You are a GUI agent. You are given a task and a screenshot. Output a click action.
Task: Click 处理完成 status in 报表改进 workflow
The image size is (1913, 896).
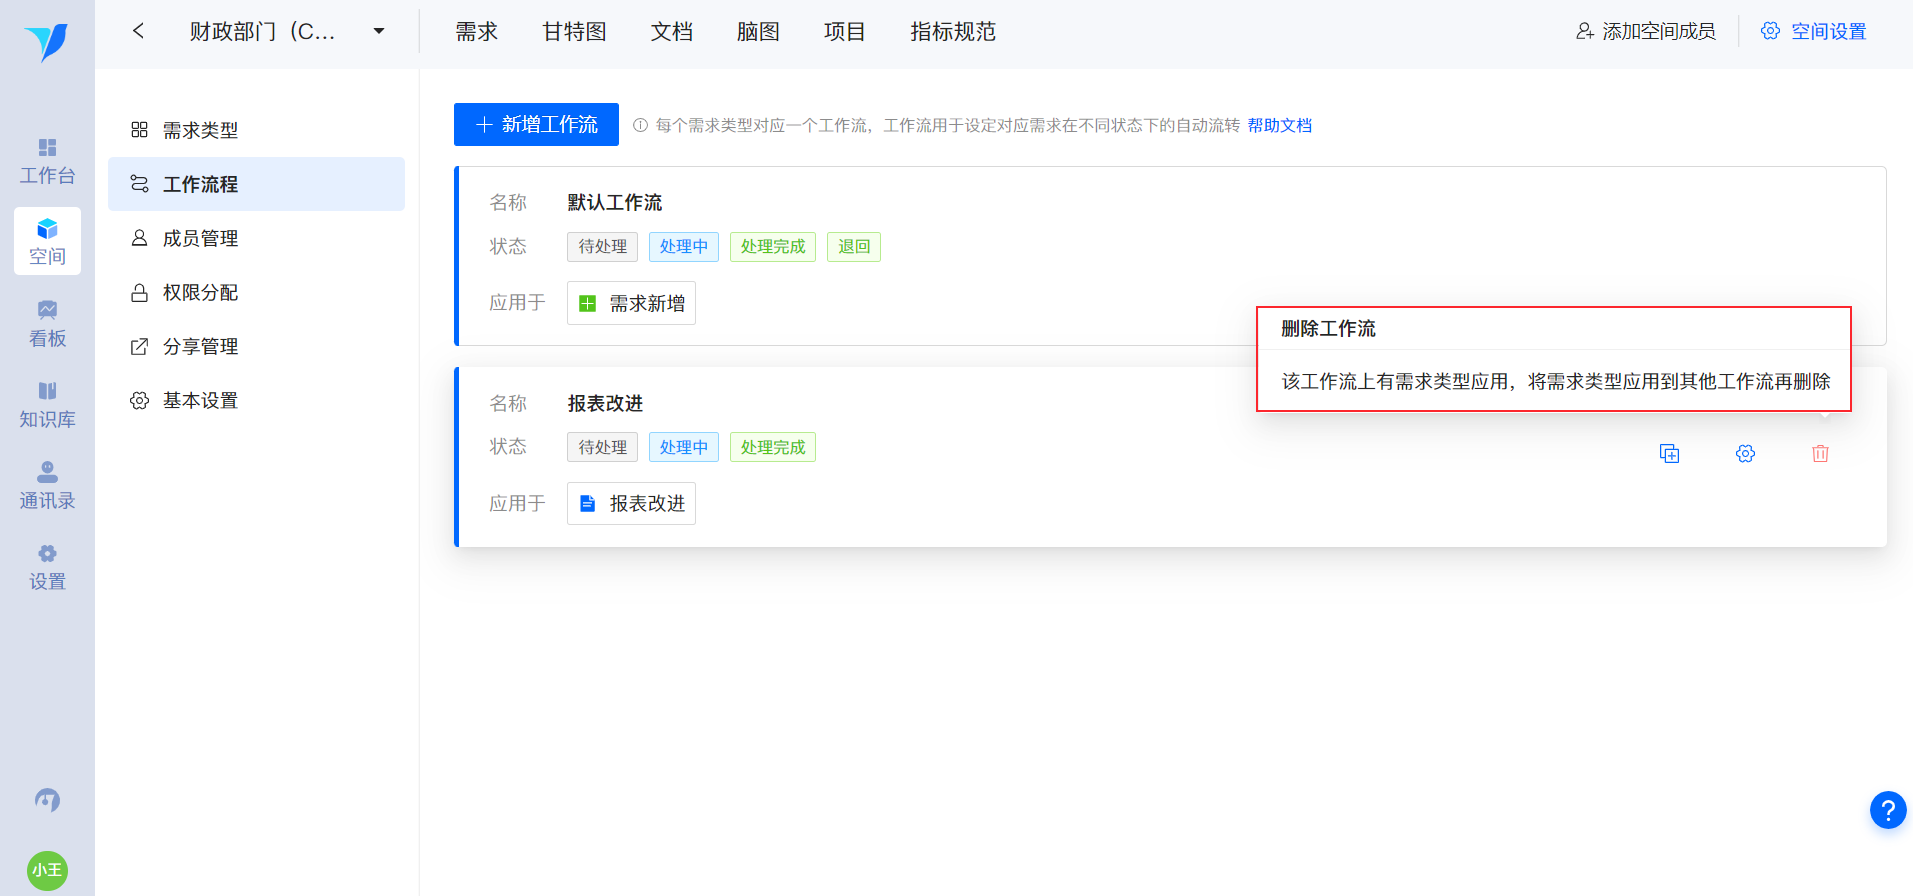click(772, 447)
